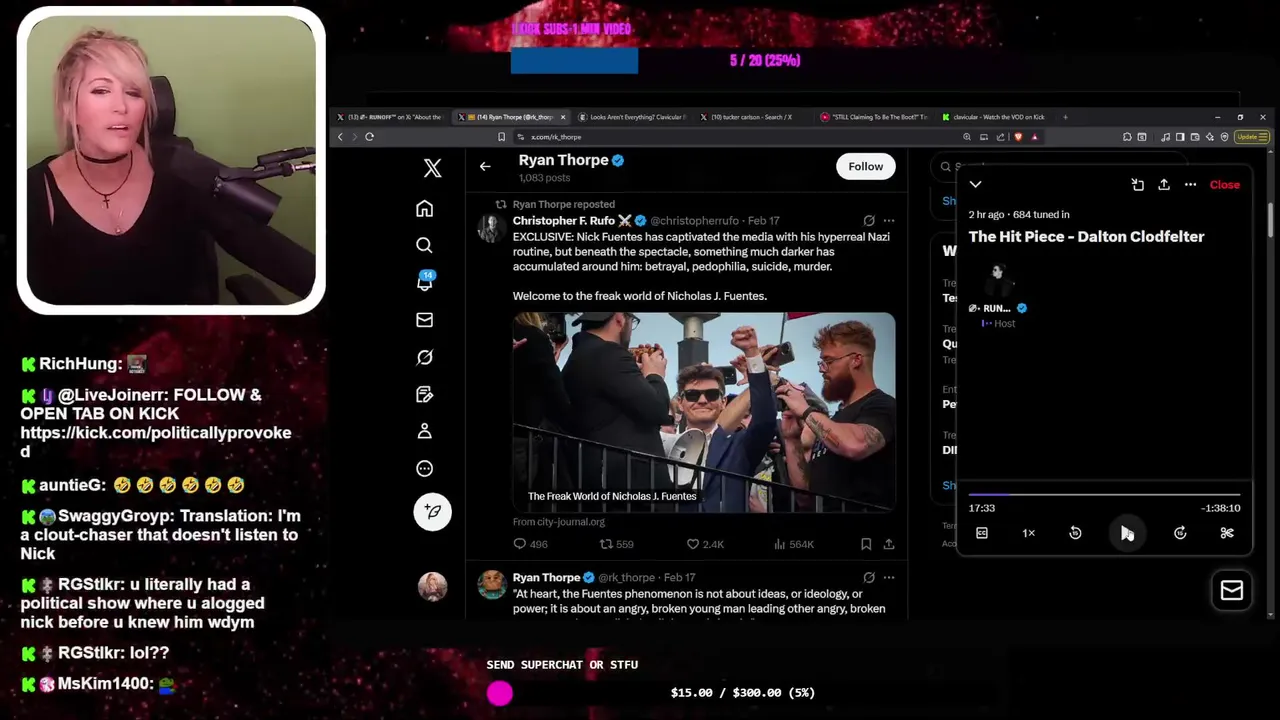Image resolution: width=1280 pixels, height=720 pixels.
Task: Reply to the Christopher Rufo post
Action: [x=530, y=544]
